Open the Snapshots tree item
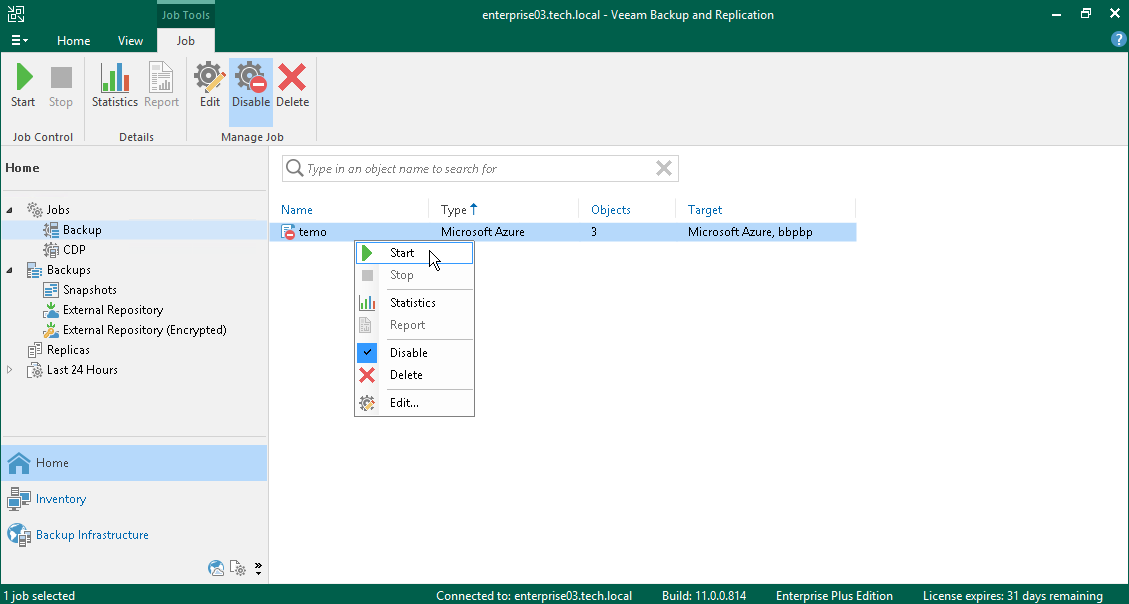This screenshot has height=604, width=1129. [89, 290]
